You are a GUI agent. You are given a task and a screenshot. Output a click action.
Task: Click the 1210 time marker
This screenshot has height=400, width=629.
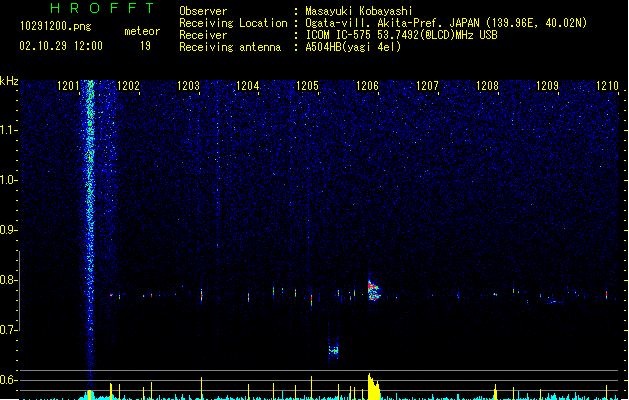607,86
